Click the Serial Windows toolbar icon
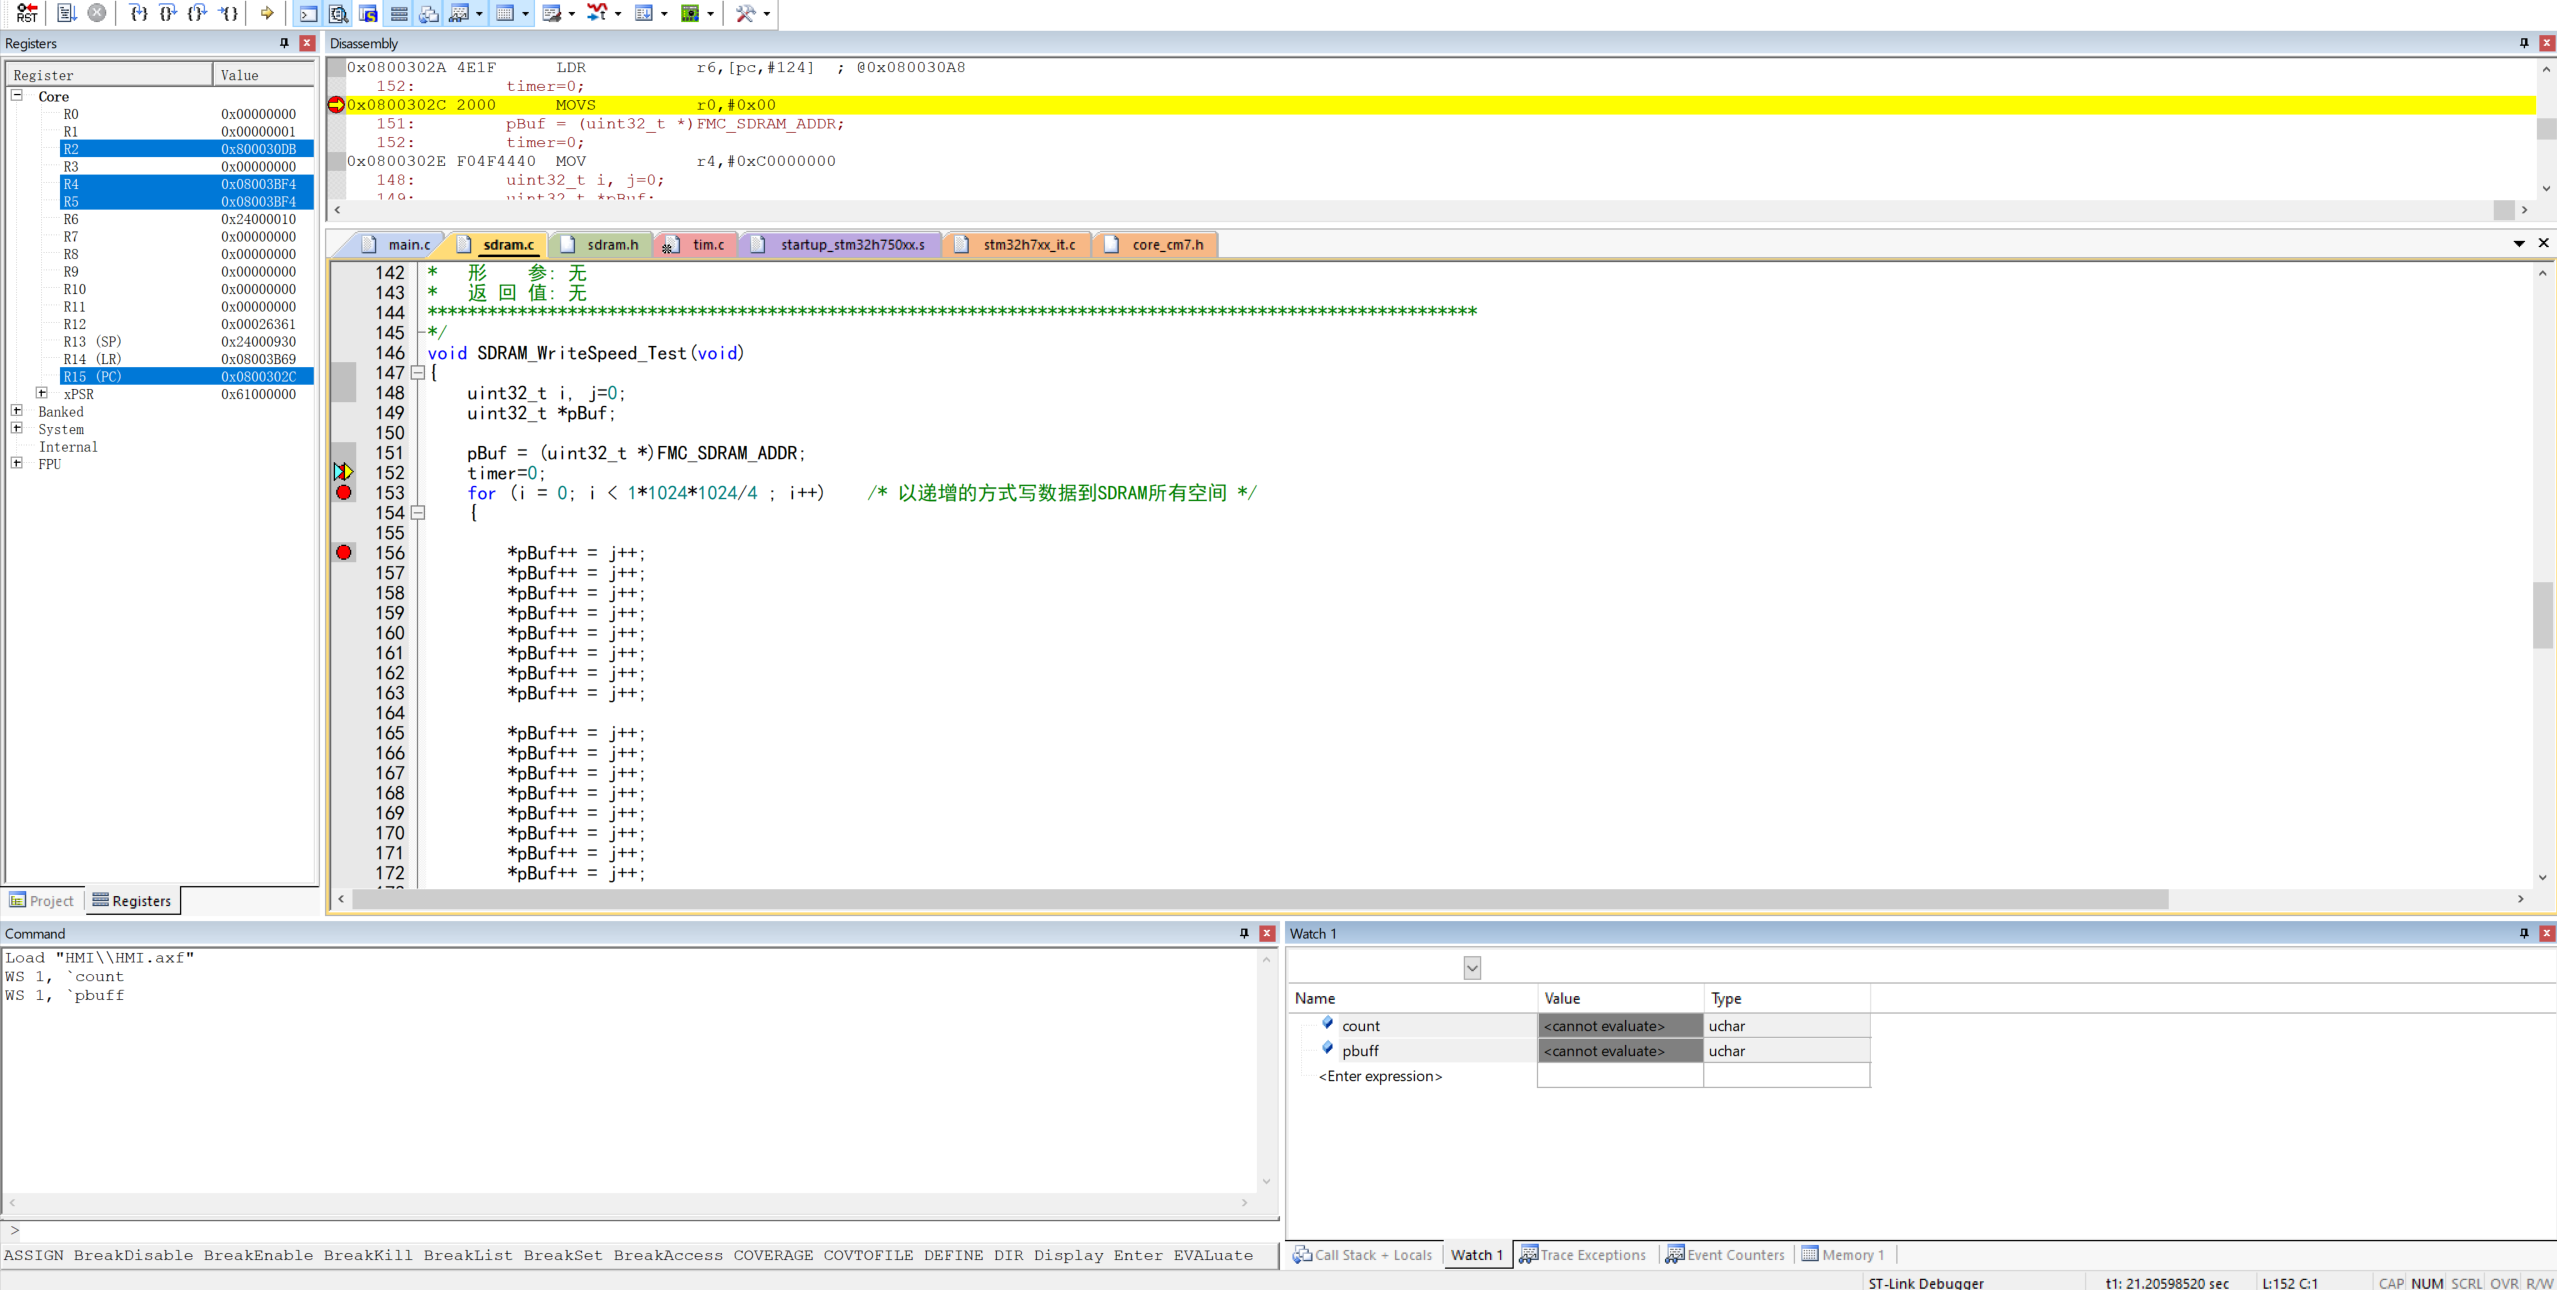2557x1290 pixels. 552,13
